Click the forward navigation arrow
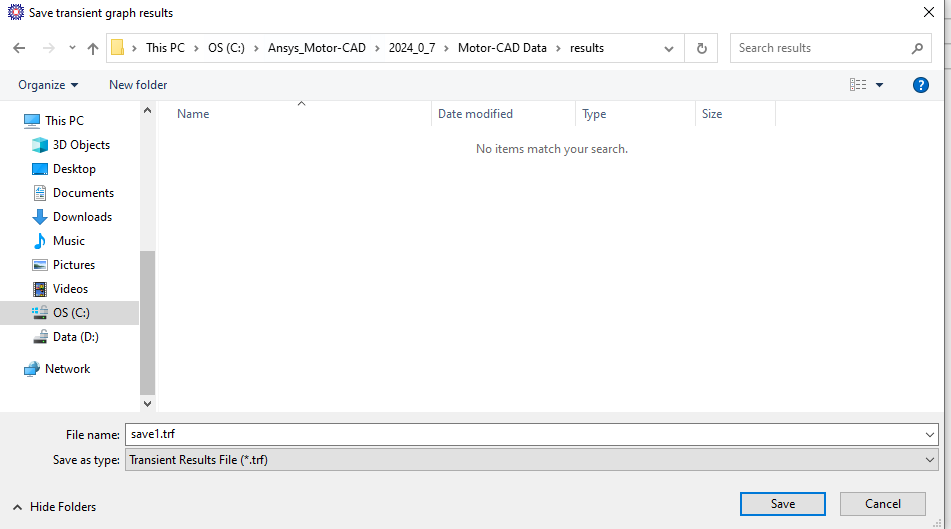The width and height of the screenshot is (951, 529). click(x=49, y=48)
